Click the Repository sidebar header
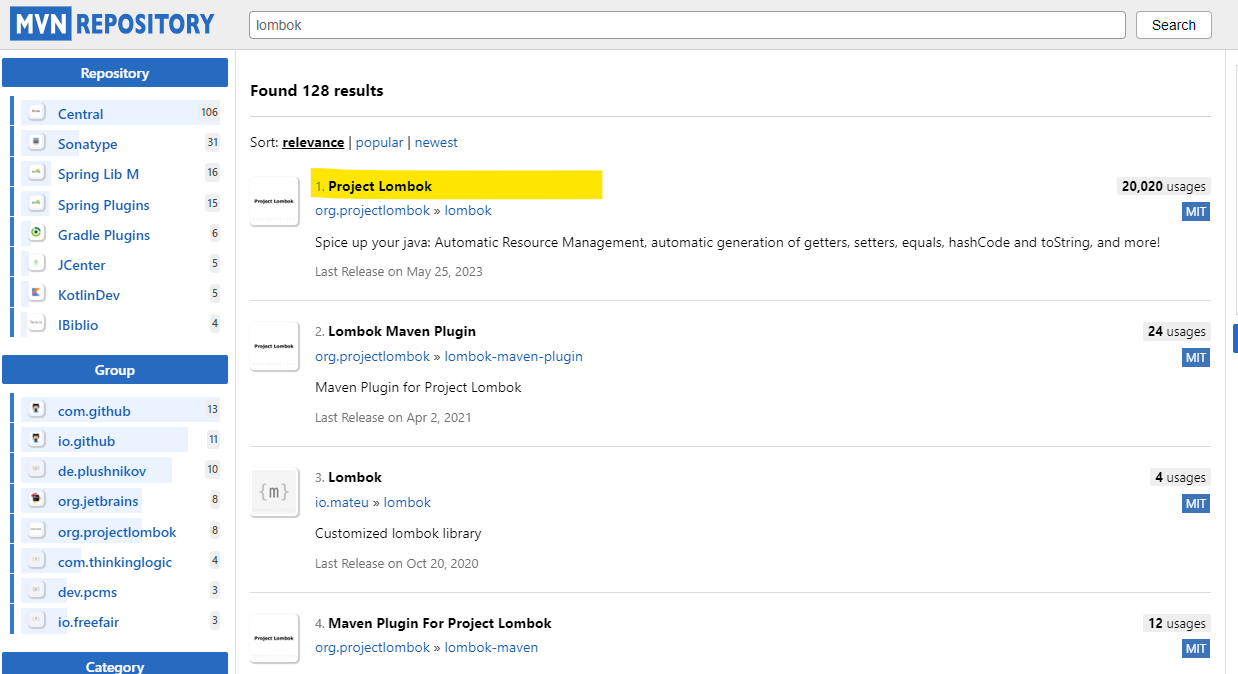Viewport: 1238px width, 674px height. pos(115,73)
